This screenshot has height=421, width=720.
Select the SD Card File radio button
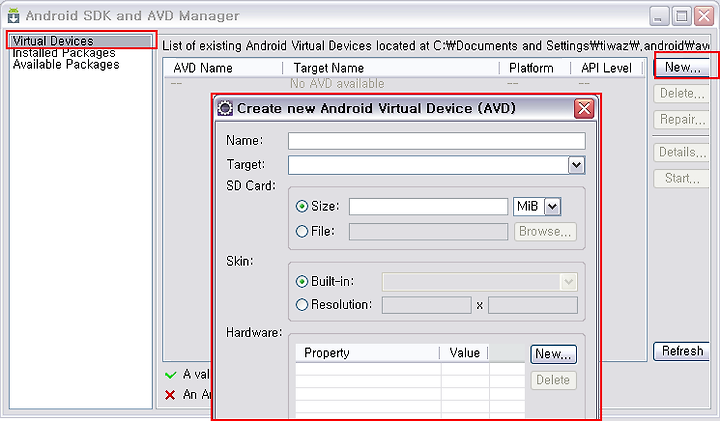(x=302, y=231)
